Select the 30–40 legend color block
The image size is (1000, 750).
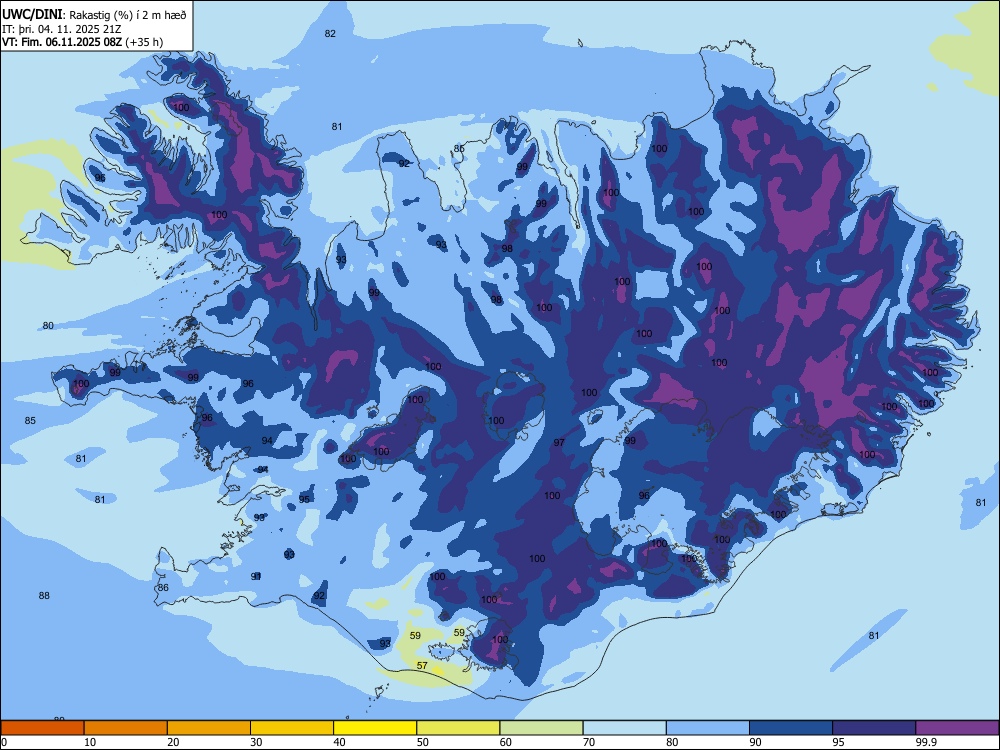point(292,728)
